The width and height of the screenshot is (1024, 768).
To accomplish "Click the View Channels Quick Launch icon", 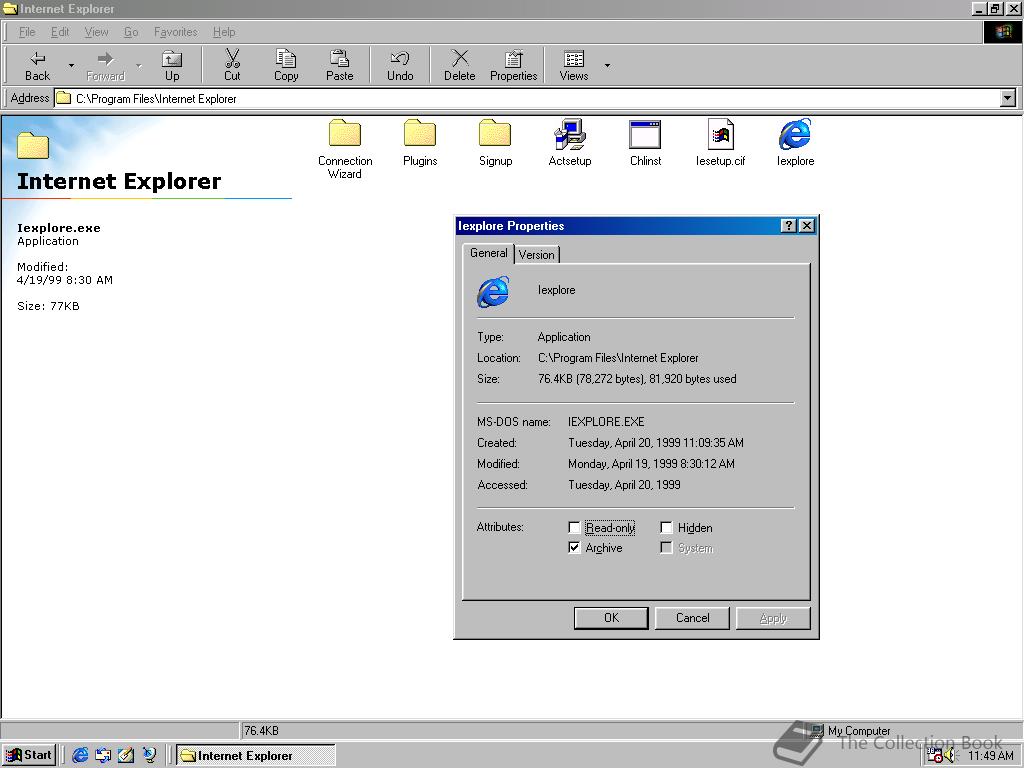I will 149,756.
